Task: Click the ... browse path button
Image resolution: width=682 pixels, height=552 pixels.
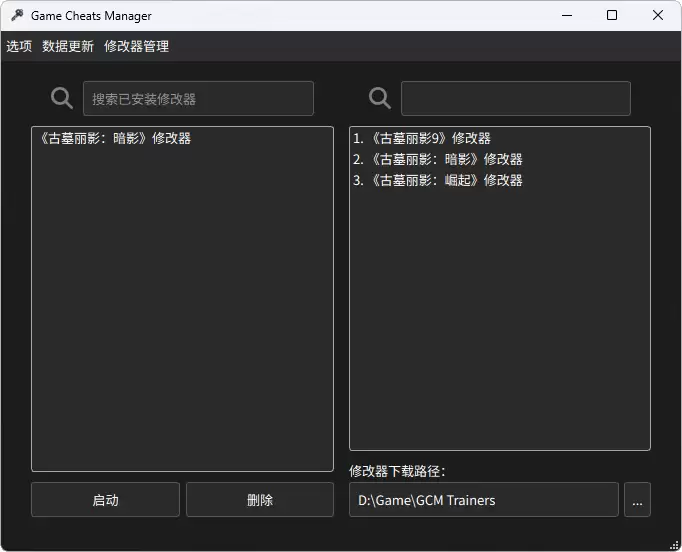Action: point(637,500)
